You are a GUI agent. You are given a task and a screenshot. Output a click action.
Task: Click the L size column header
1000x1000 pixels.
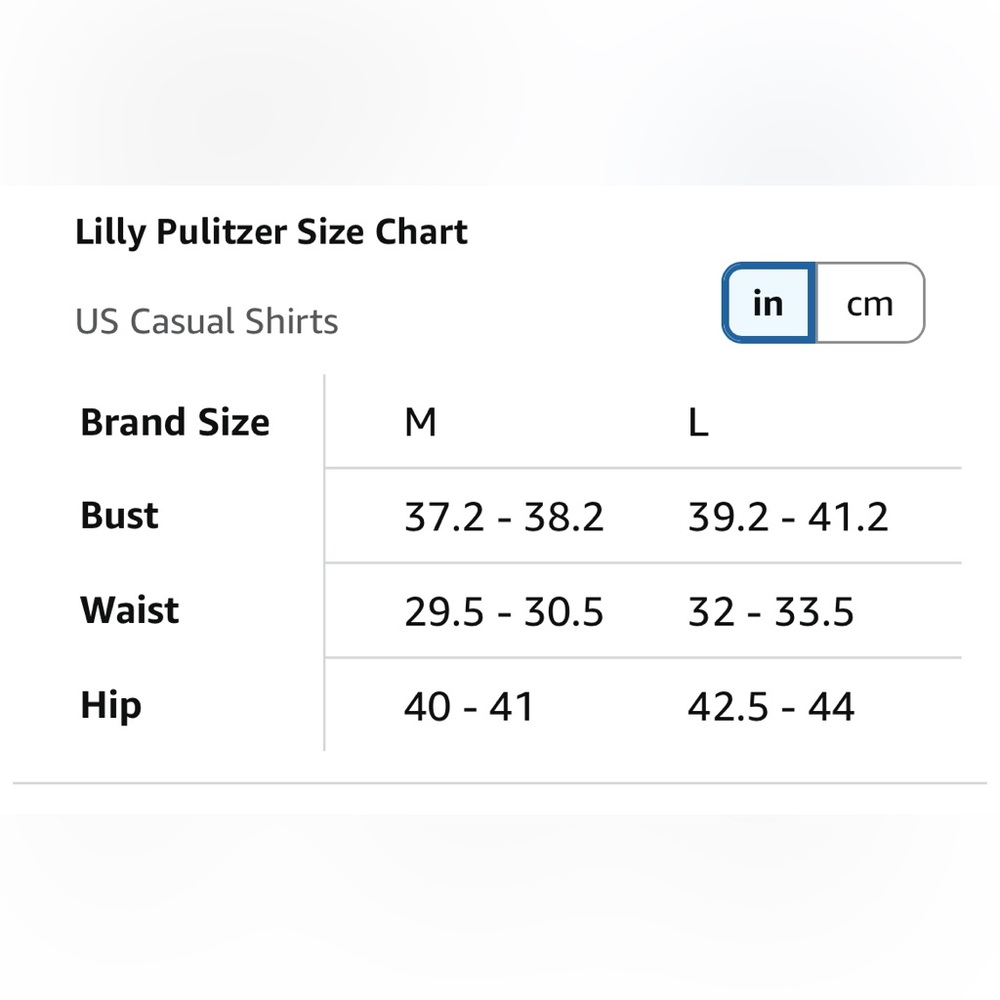[698, 423]
